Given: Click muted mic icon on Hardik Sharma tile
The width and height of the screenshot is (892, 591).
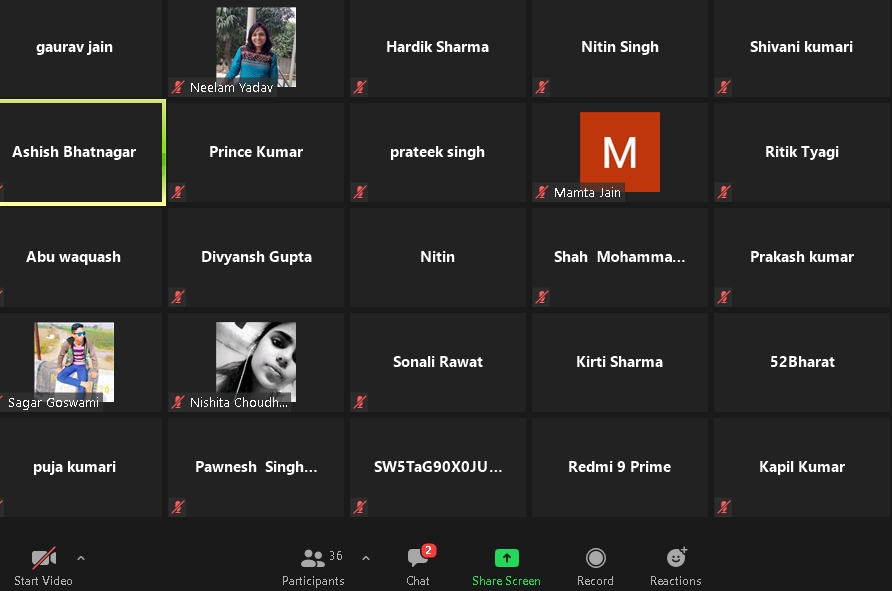Looking at the screenshot, I should [360, 87].
